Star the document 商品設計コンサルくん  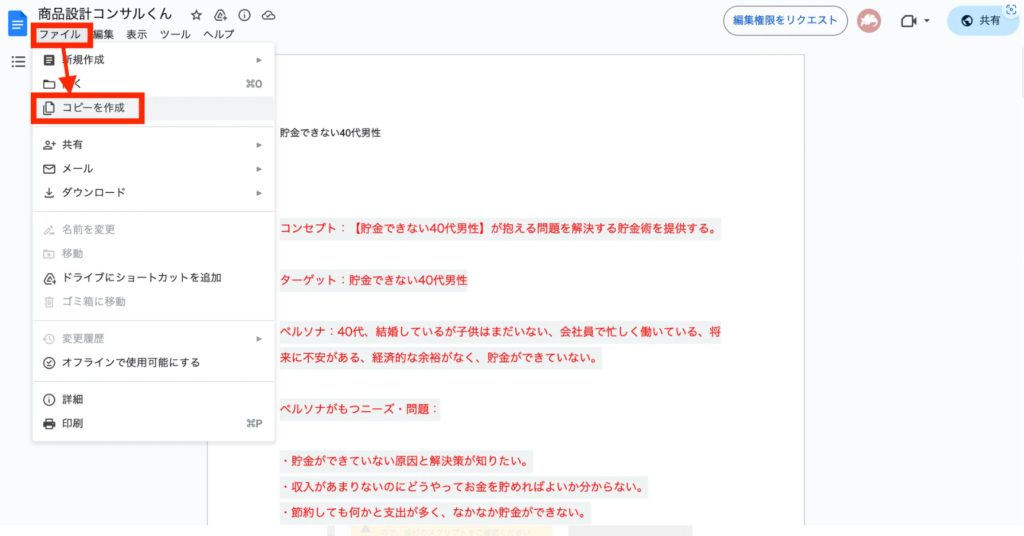coord(196,15)
